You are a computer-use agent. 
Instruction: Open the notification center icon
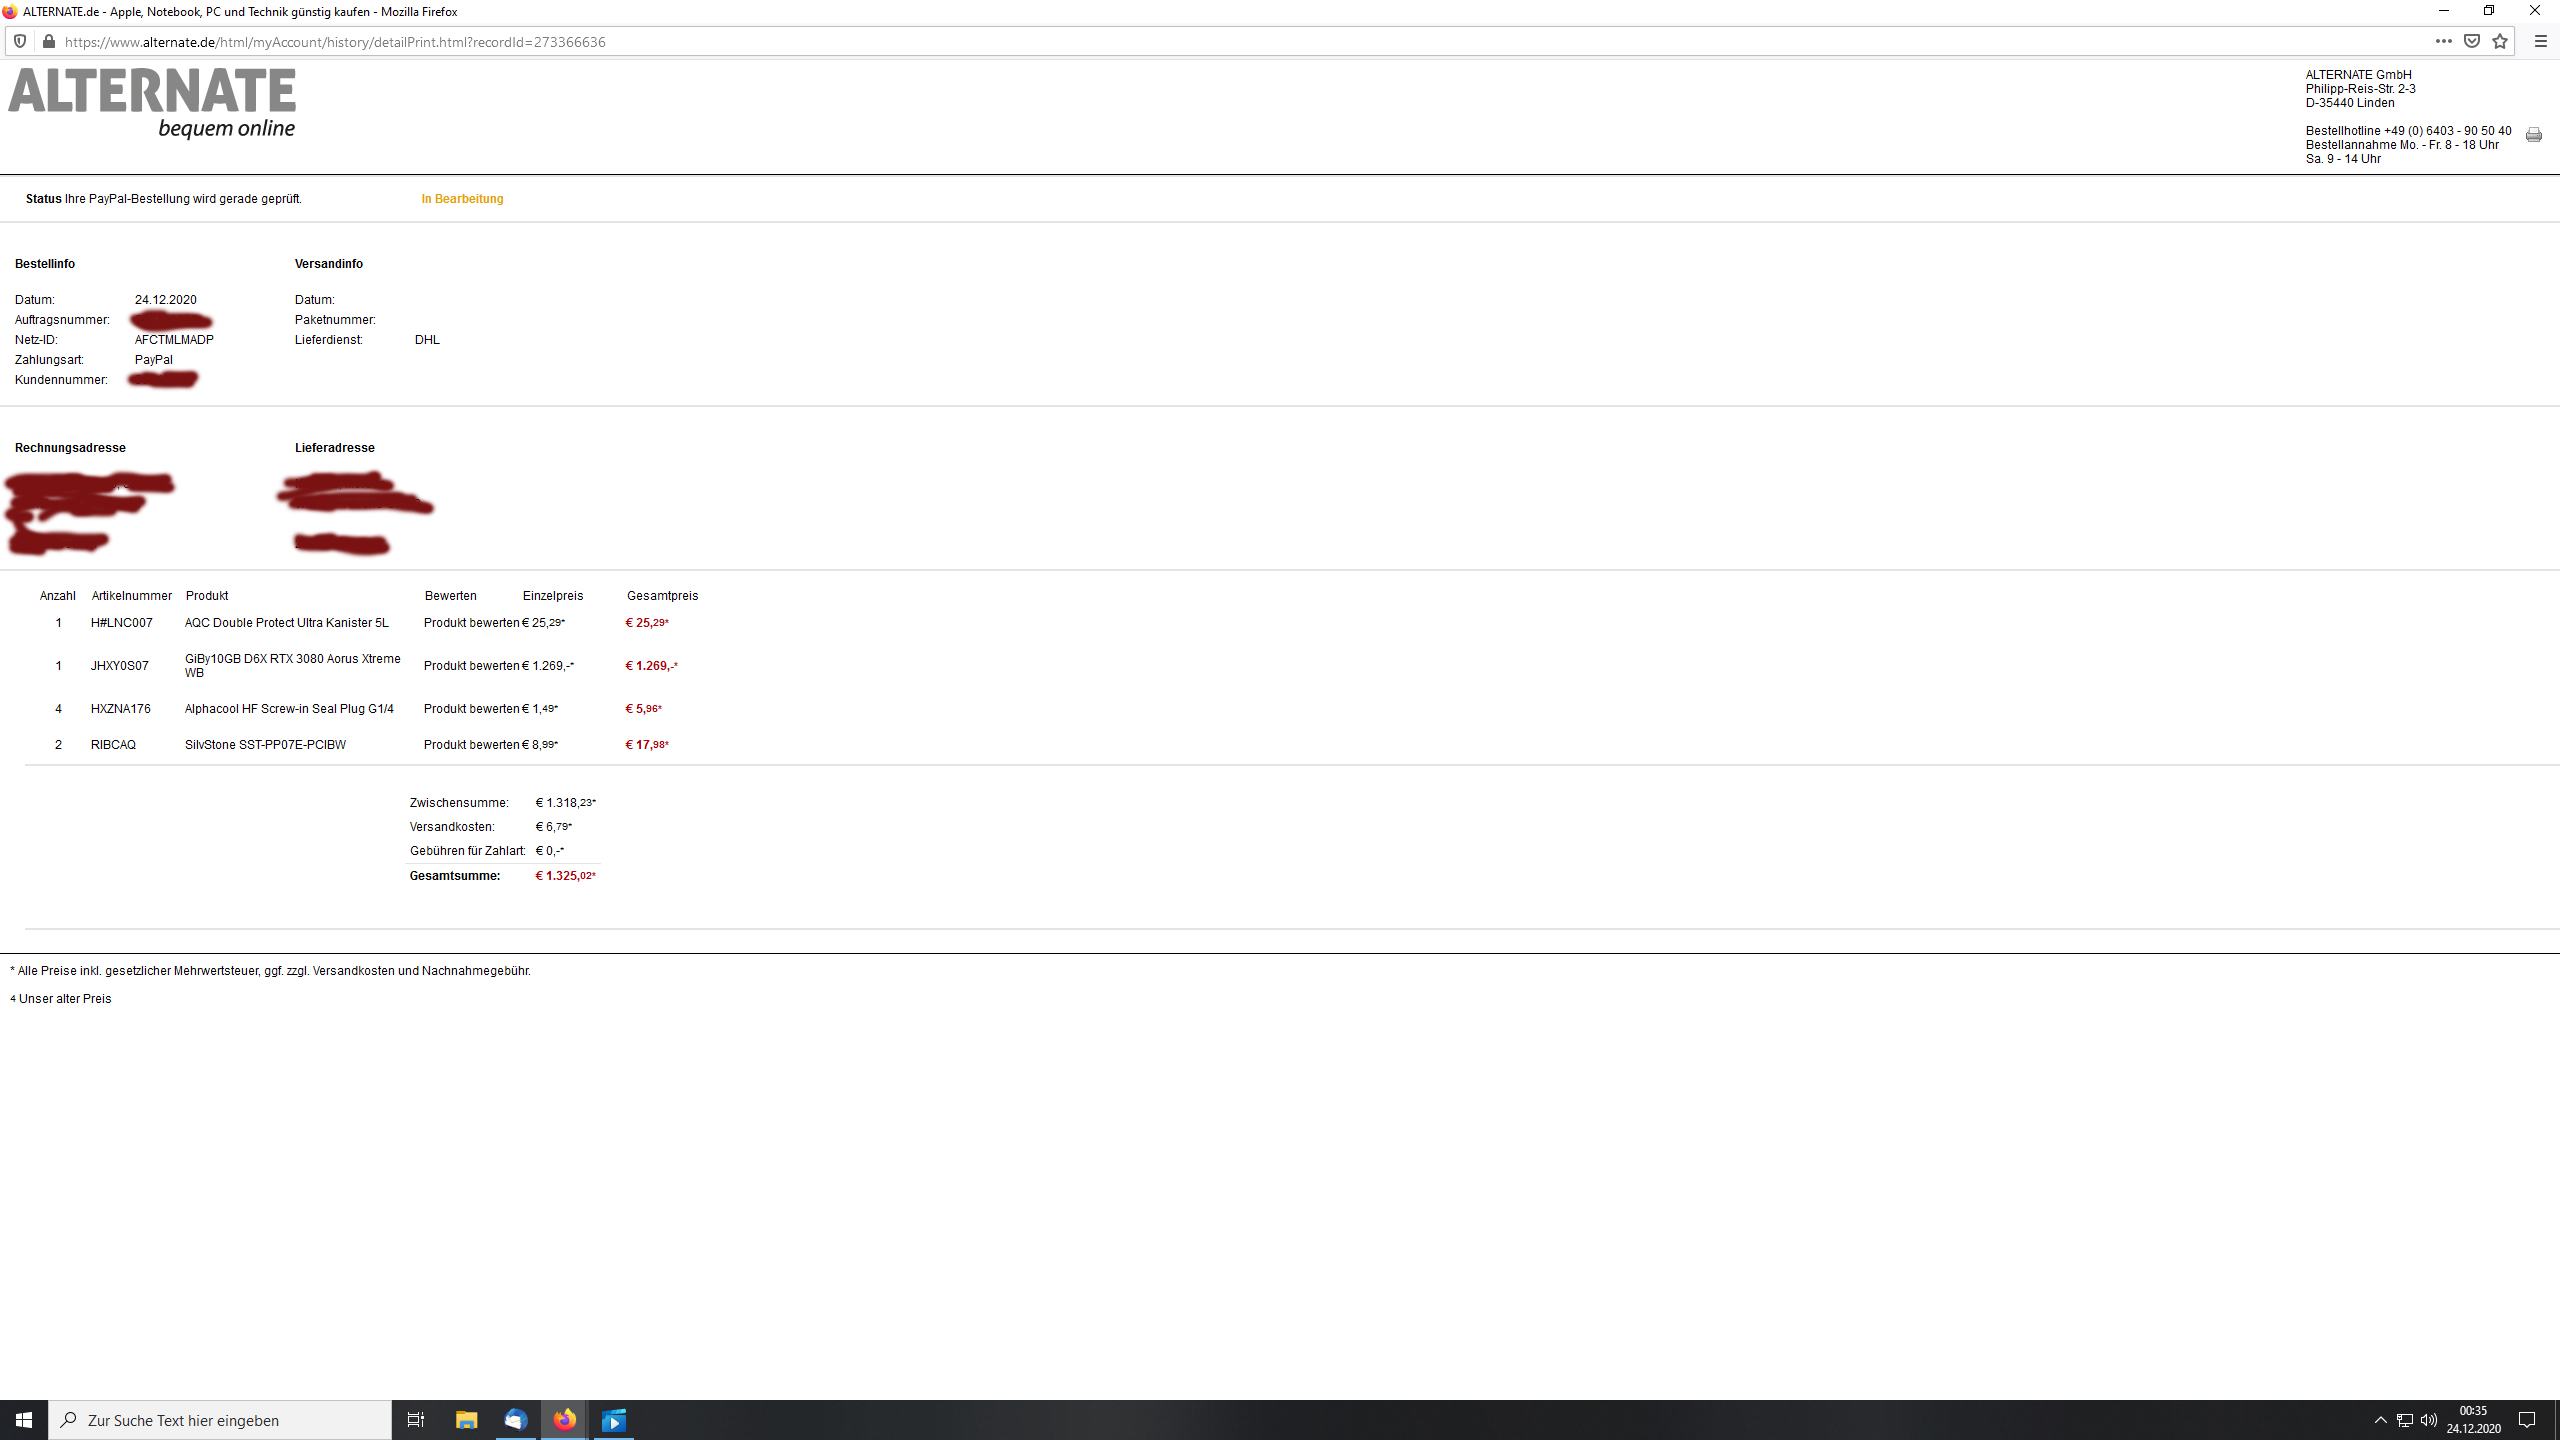[x=2527, y=1420]
